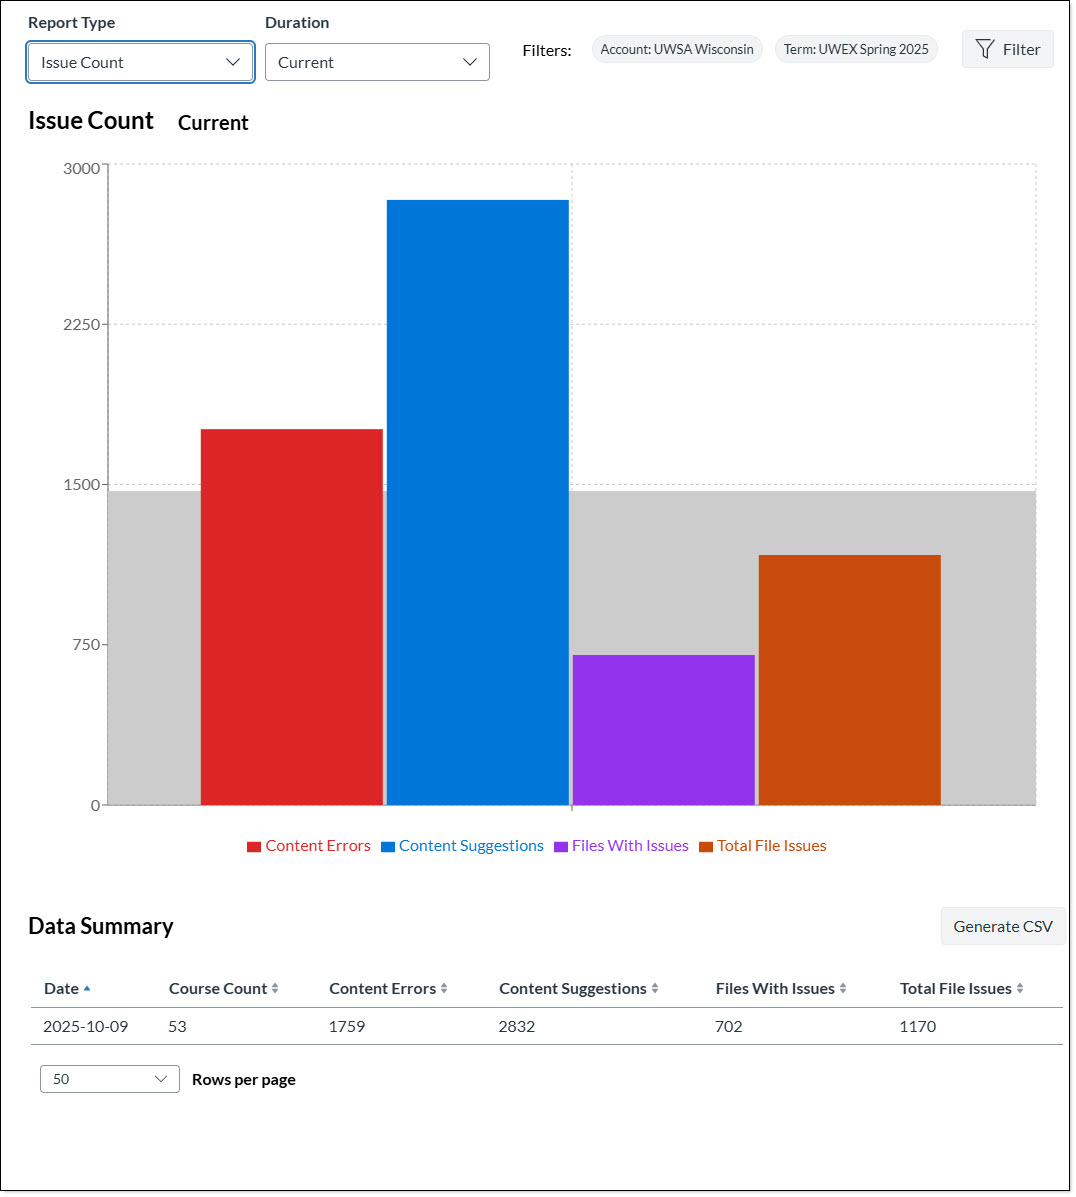This screenshot has height=1197, width=1076.
Task: Click the Account: UWSA Wisconsin filter chip
Action: pyautogui.click(x=677, y=49)
